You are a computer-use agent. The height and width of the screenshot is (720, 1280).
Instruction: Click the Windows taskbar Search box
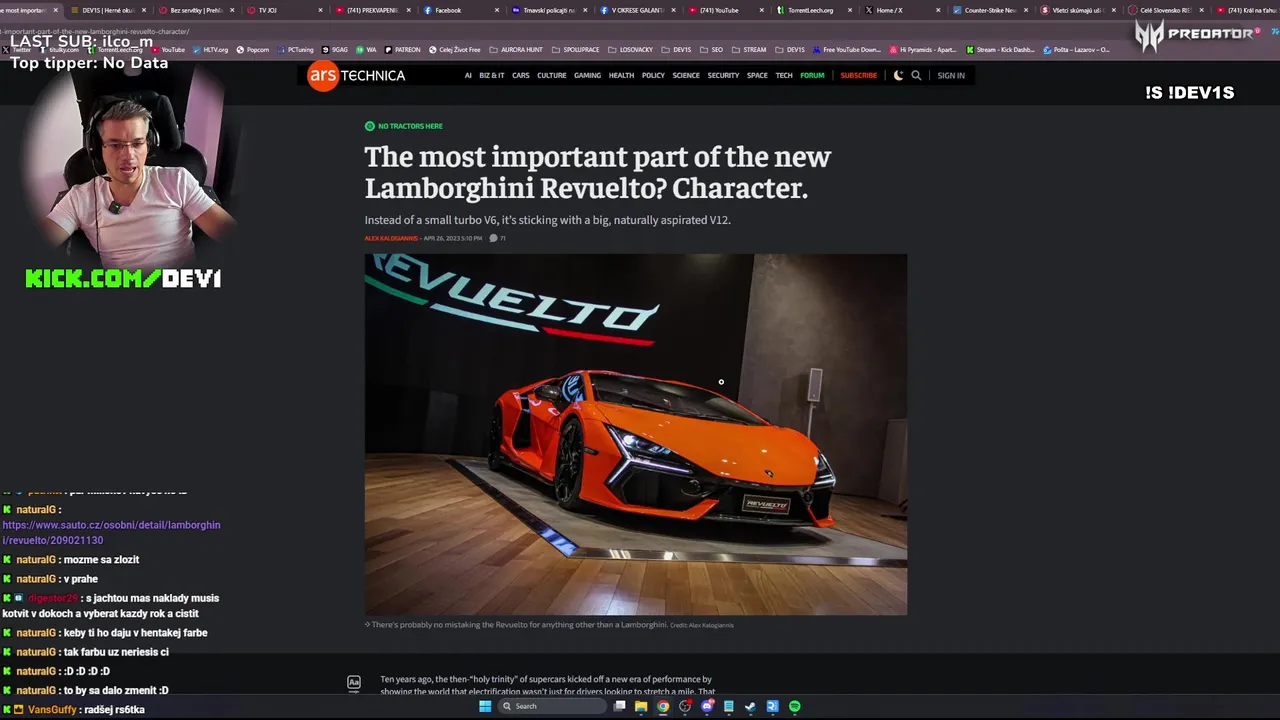click(553, 706)
